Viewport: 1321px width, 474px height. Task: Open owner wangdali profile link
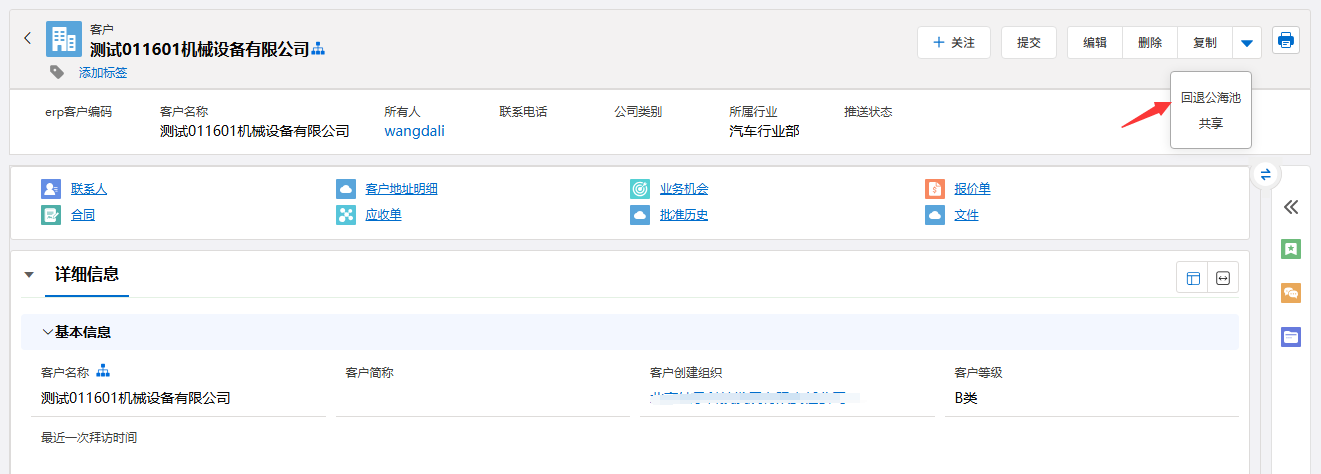pos(414,131)
